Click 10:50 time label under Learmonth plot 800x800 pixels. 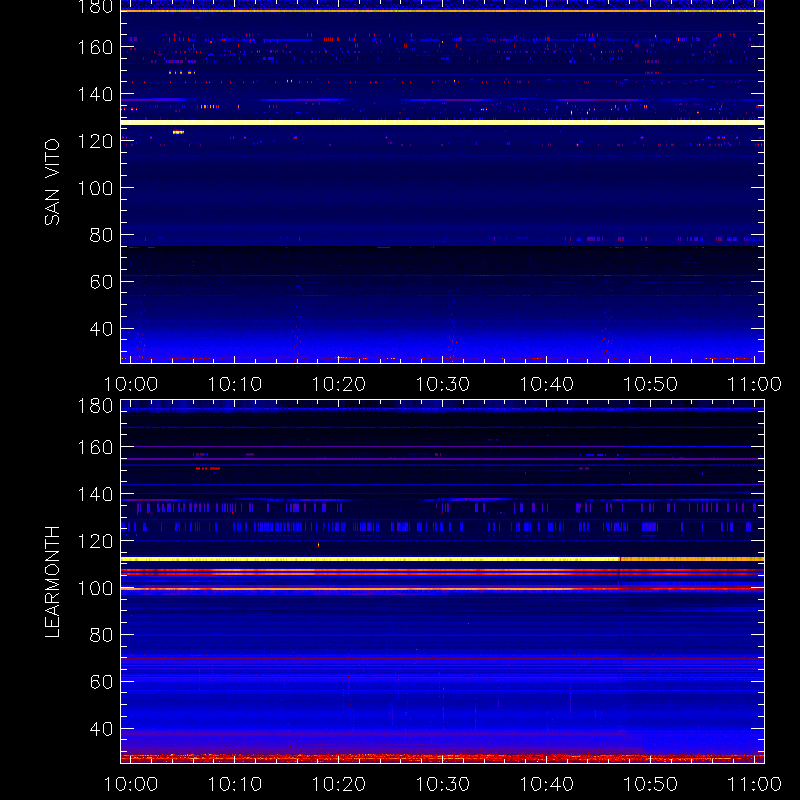(x=650, y=784)
